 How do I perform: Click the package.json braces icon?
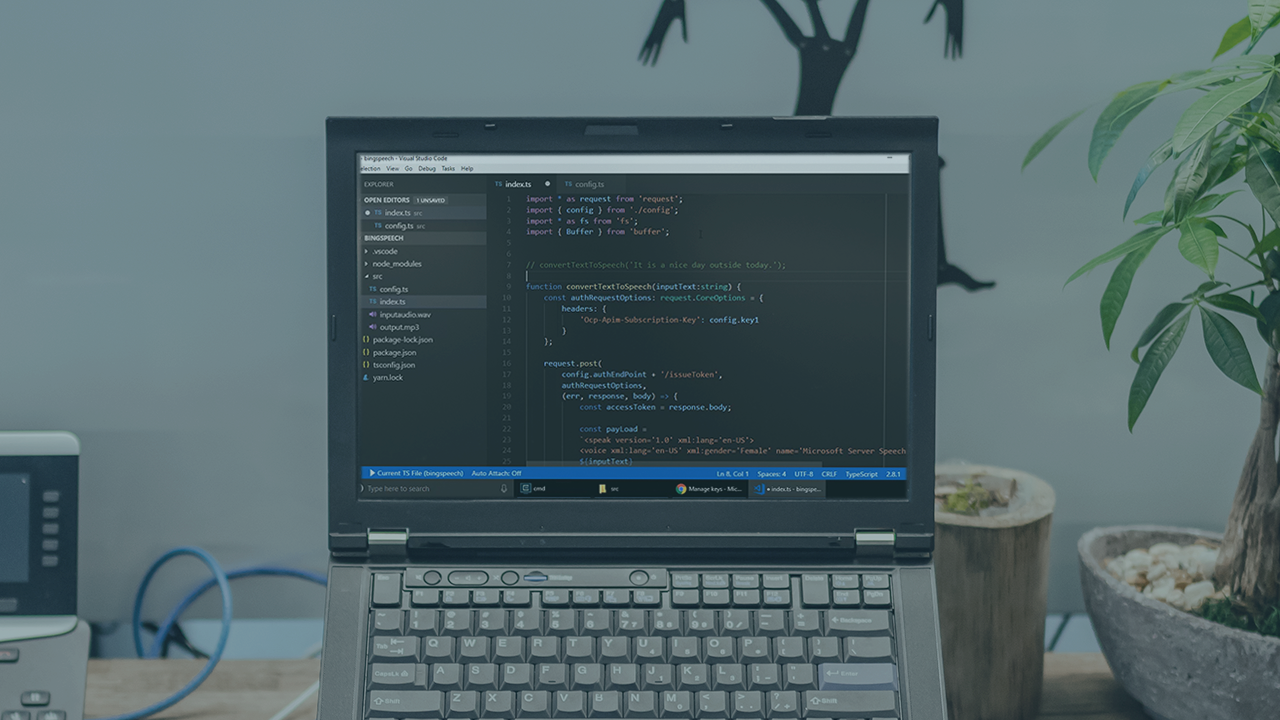(366, 353)
